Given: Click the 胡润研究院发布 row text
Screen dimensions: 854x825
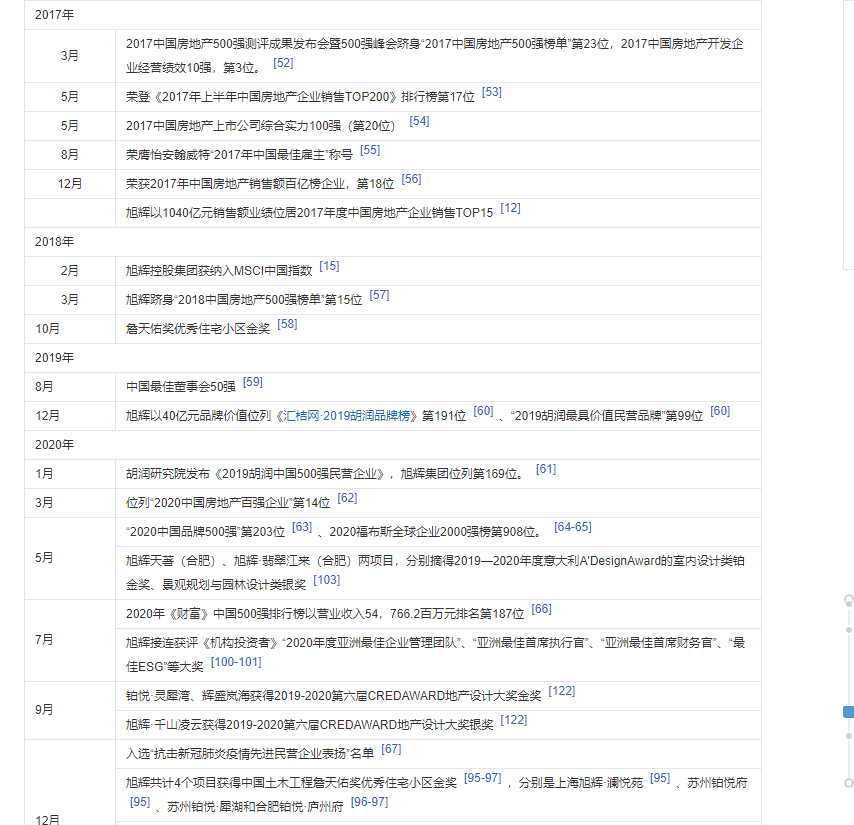Looking at the screenshot, I should tap(326, 474).
